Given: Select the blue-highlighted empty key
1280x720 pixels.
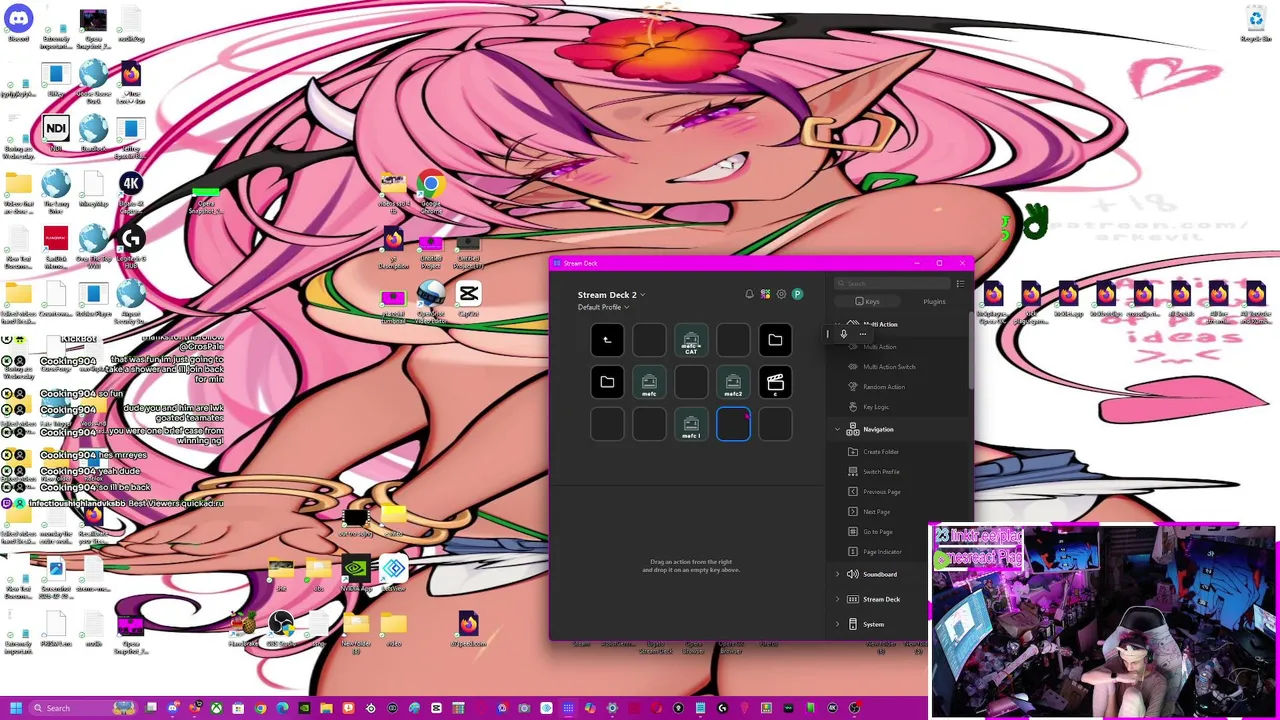Looking at the screenshot, I should (x=733, y=424).
